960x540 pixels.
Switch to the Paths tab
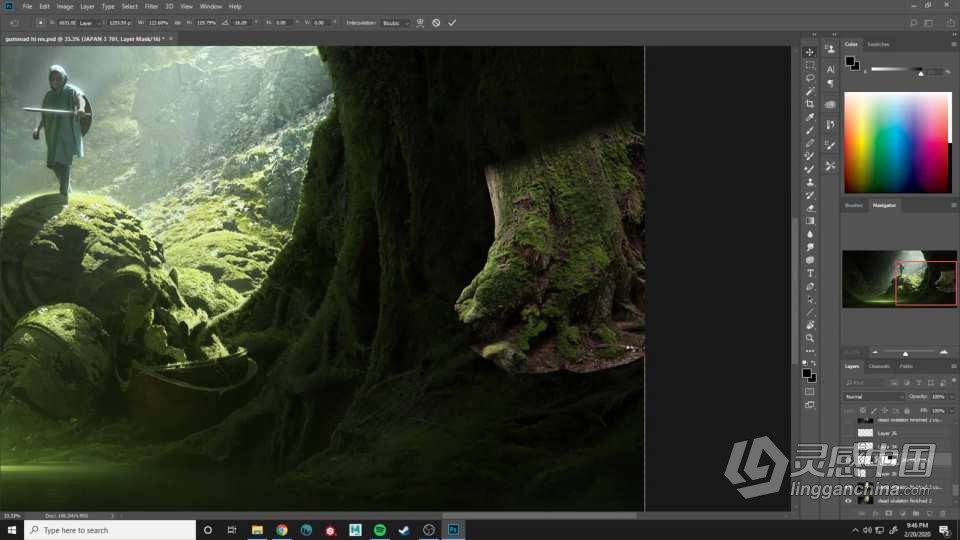point(906,366)
